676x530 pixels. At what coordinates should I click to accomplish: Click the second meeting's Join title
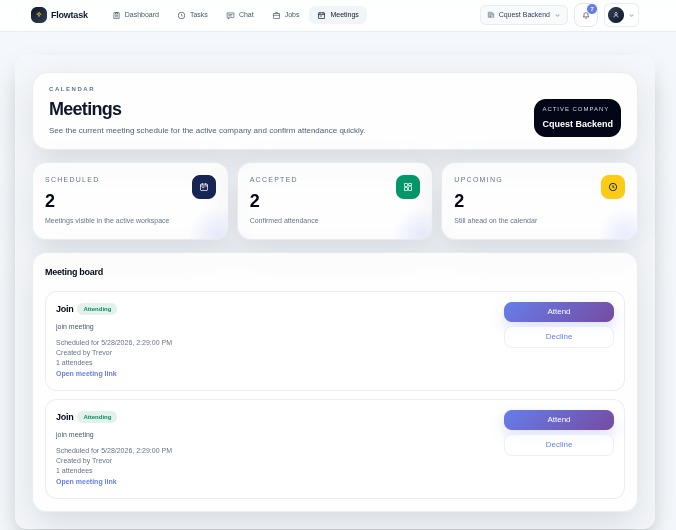pyautogui.click(x=65, y=417)
